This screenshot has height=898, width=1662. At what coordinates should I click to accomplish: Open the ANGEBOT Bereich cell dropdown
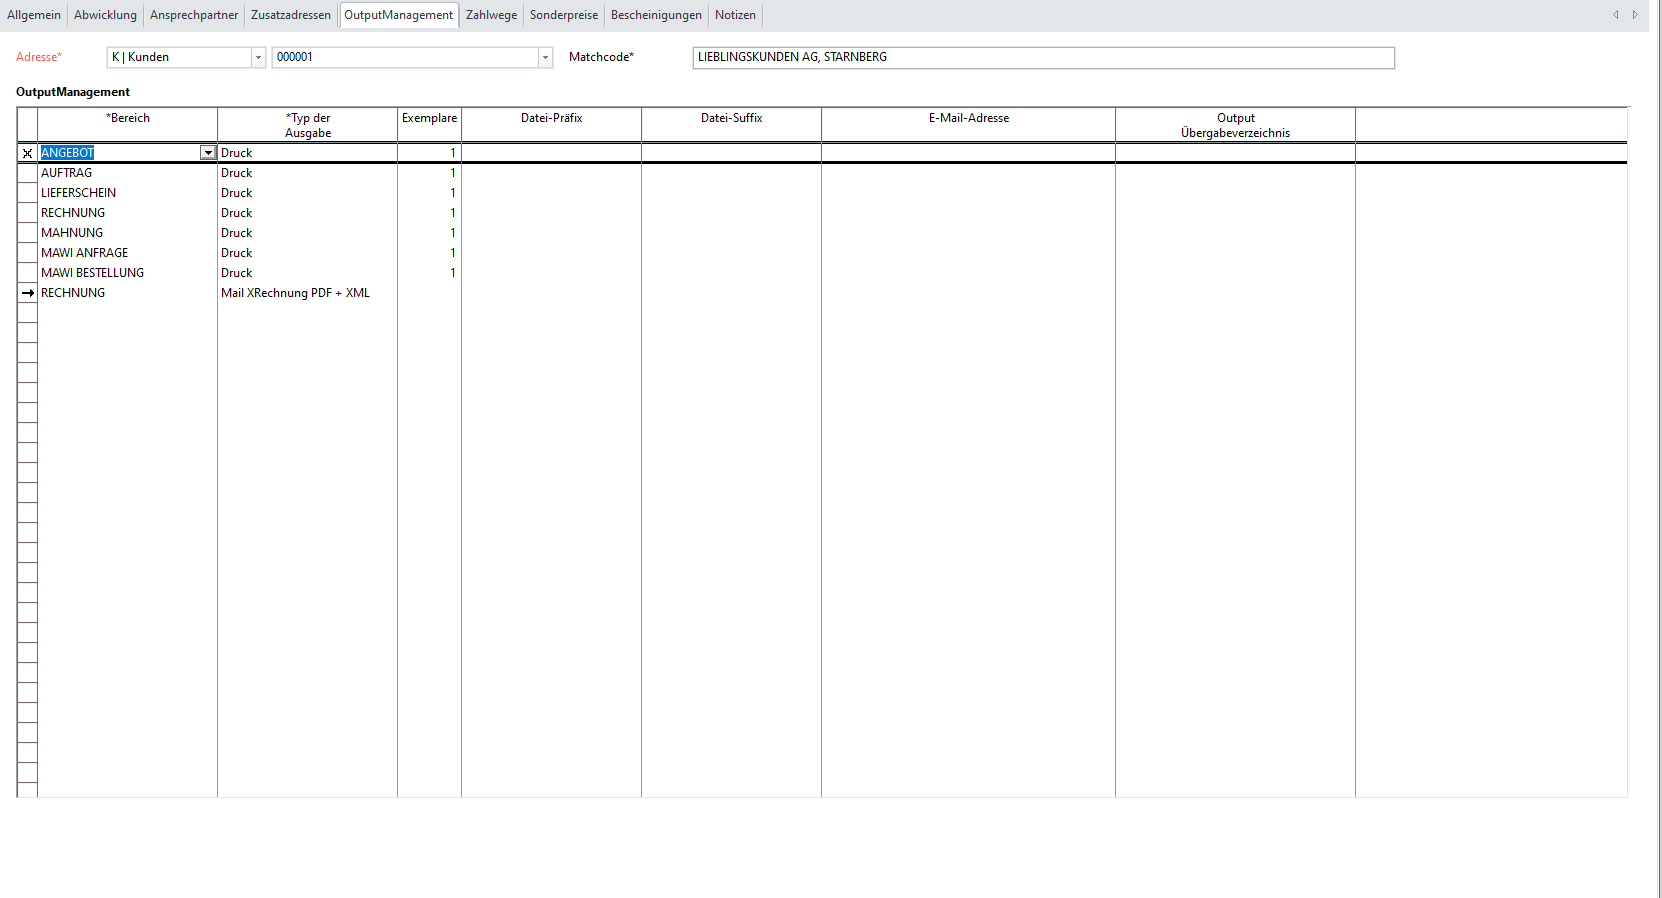(x=208, y=153)
